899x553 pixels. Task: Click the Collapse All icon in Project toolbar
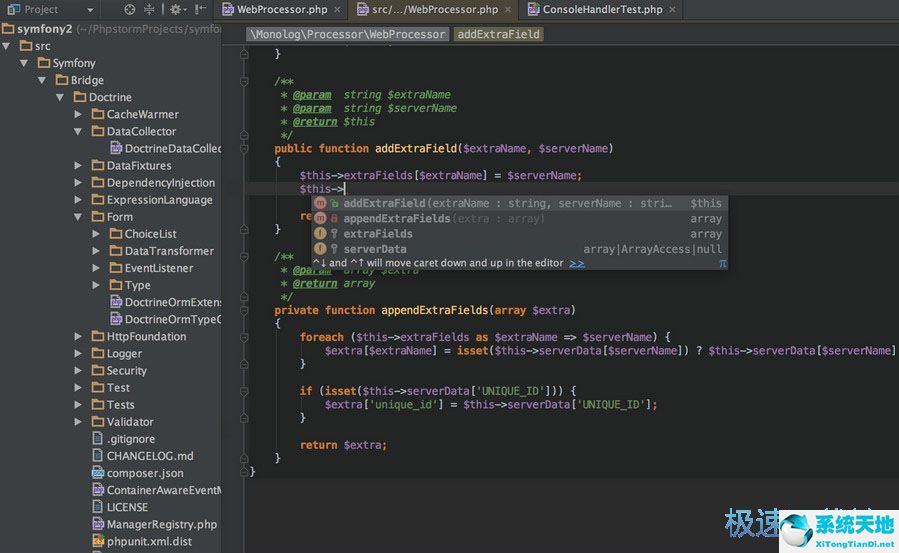(149, 9)
